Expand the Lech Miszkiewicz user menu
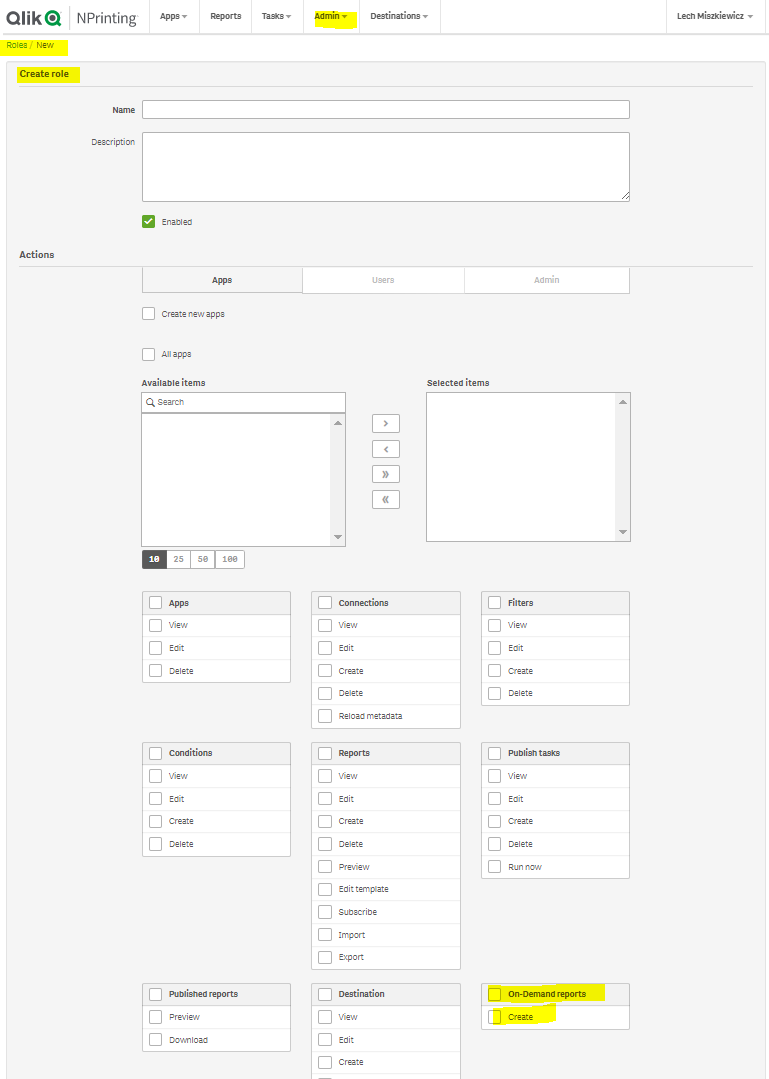Image resolution: width=769 pixels, height=1079 pixels. pyautogui.click(x=714, y=16)
